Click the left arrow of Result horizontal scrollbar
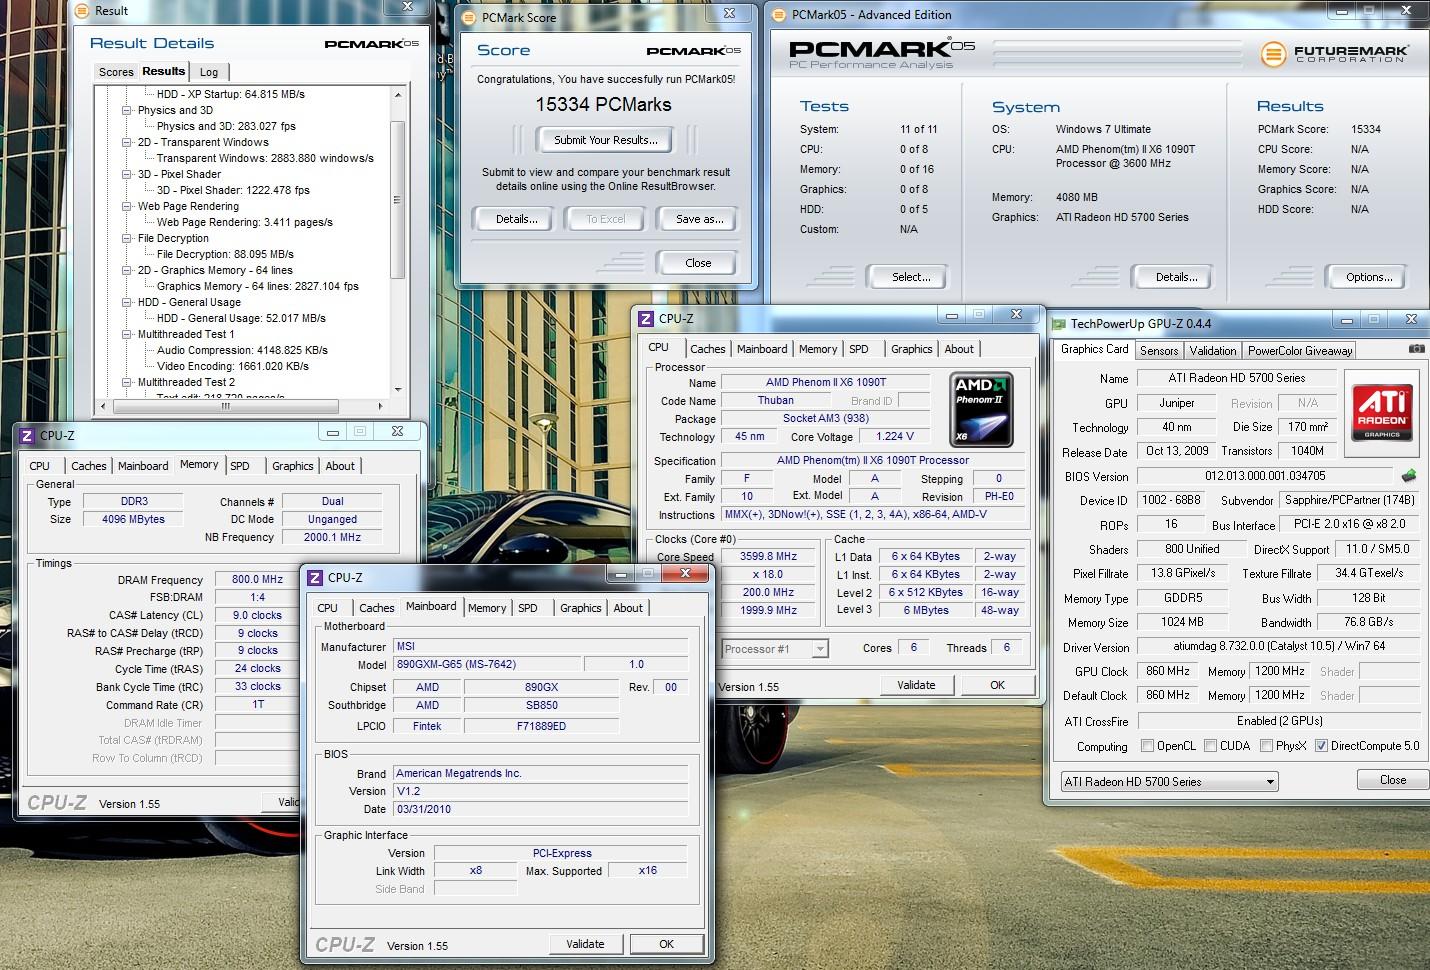The image size is (1430, 970). tap(103, 406)
